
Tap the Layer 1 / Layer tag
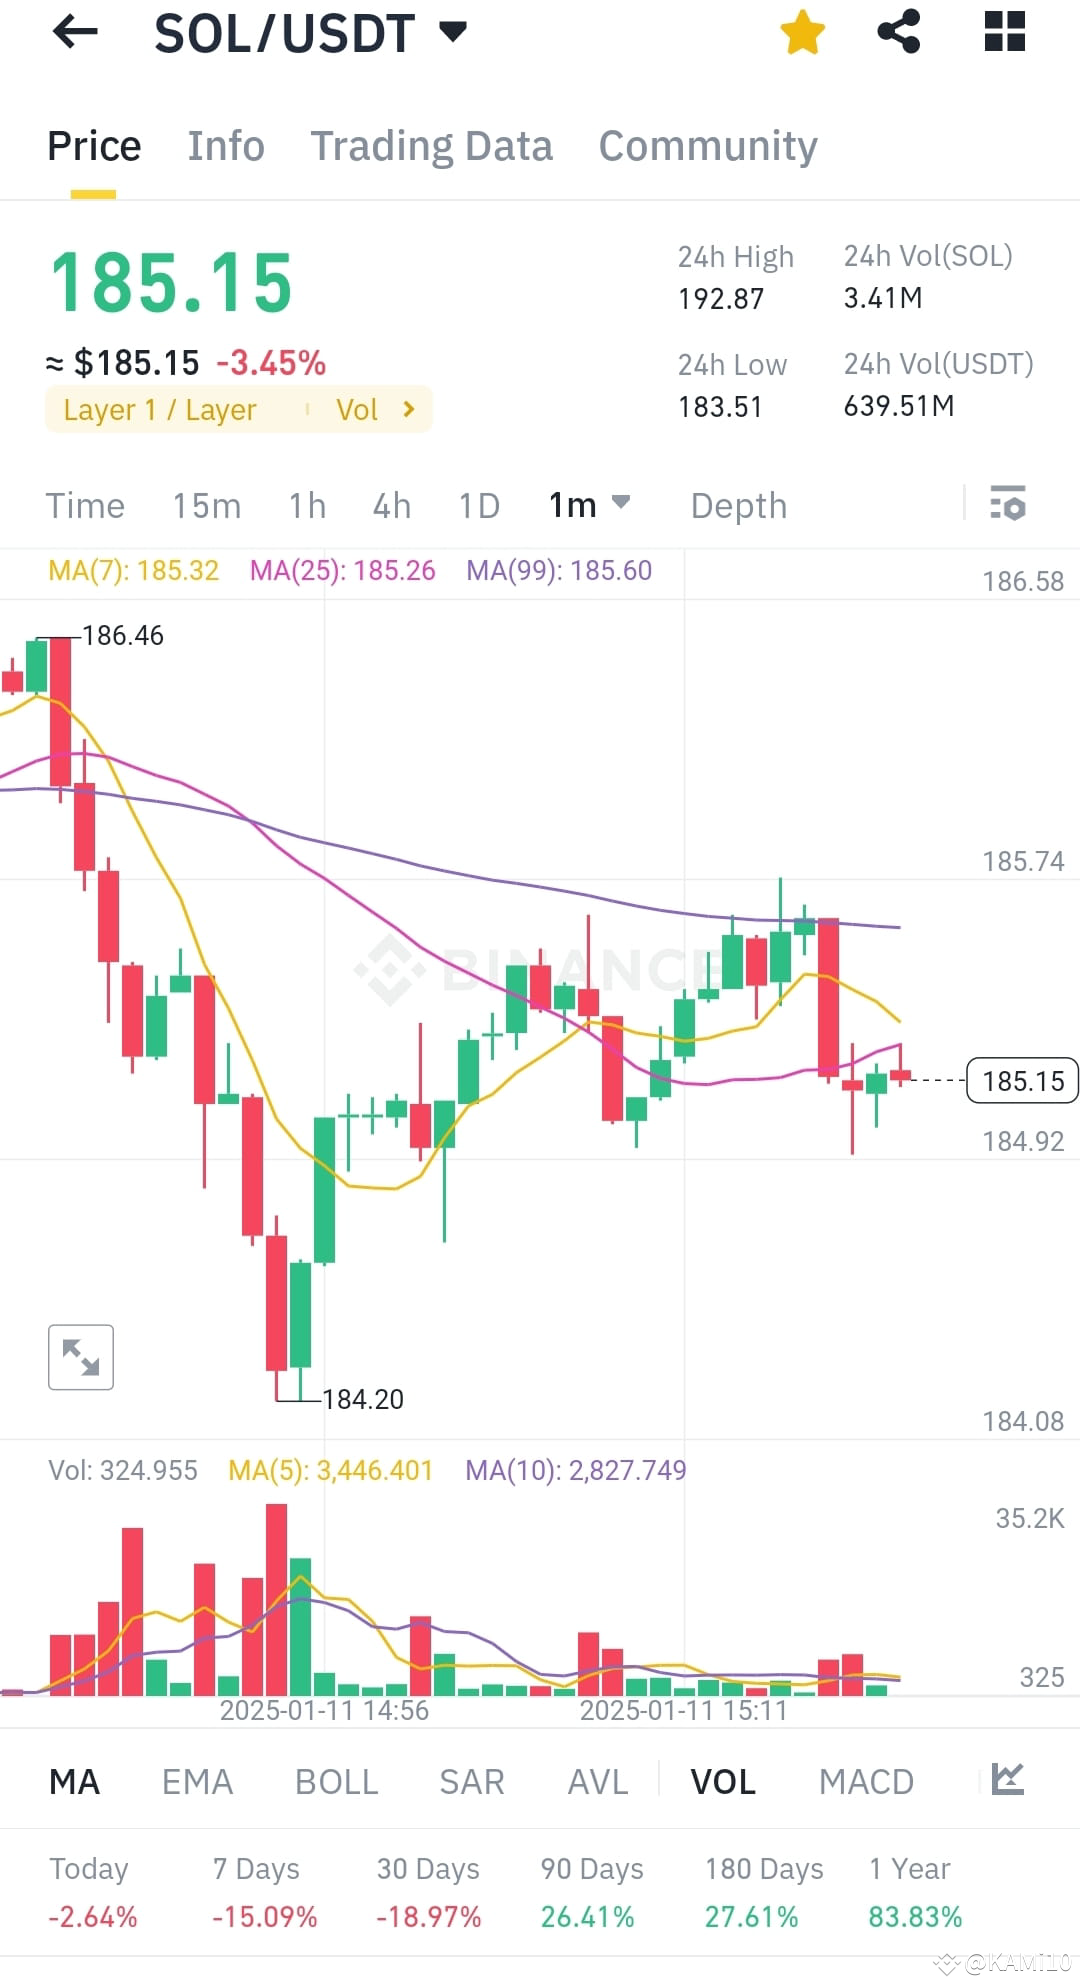[160, 409]
